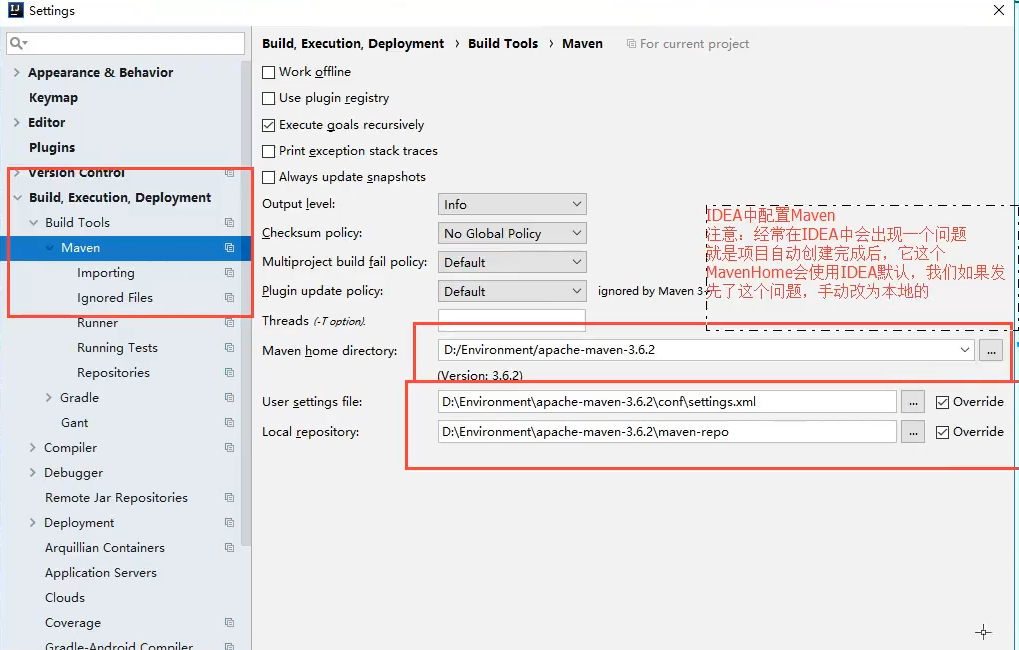Click the Threads (-T option) input field
1019x650 pixels.
coord(512,320)
